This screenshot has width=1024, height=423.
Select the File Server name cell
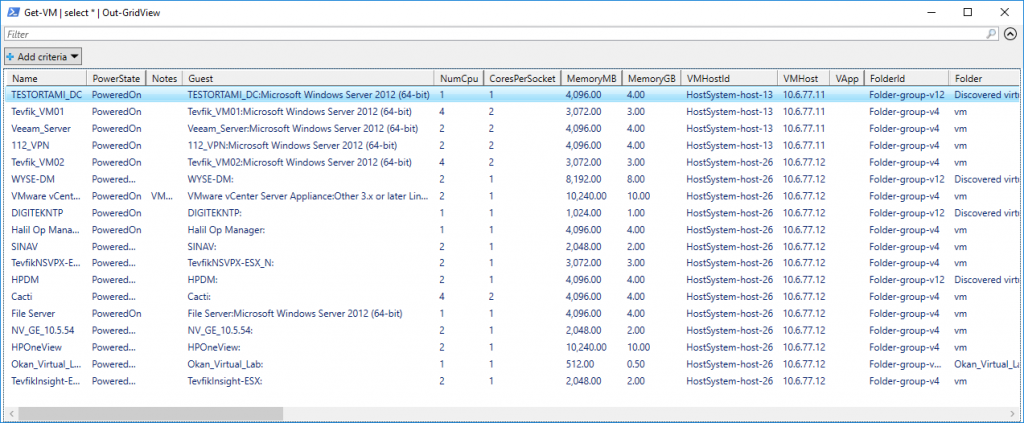point(33,313)
